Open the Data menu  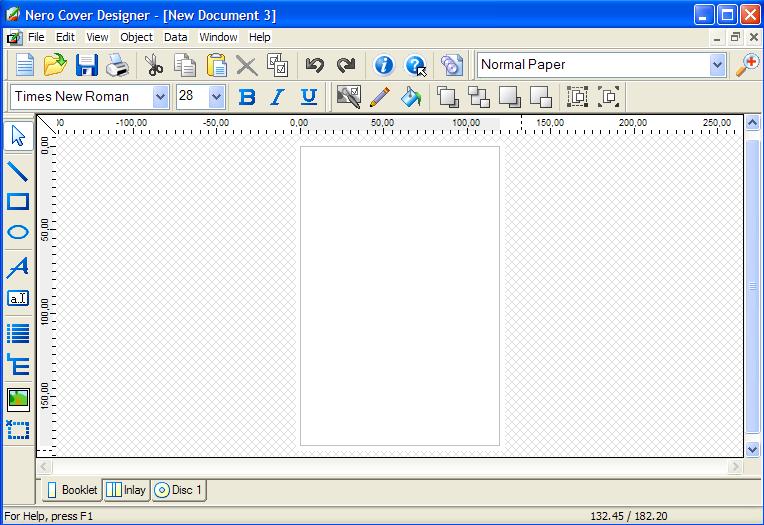pos(176,37)
